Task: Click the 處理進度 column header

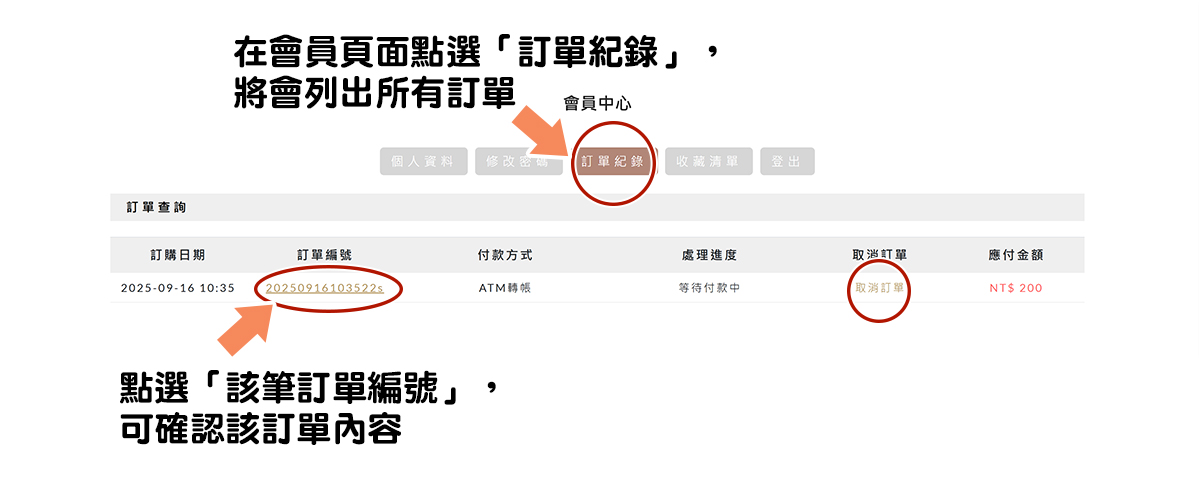Action: tap(709, 255)
